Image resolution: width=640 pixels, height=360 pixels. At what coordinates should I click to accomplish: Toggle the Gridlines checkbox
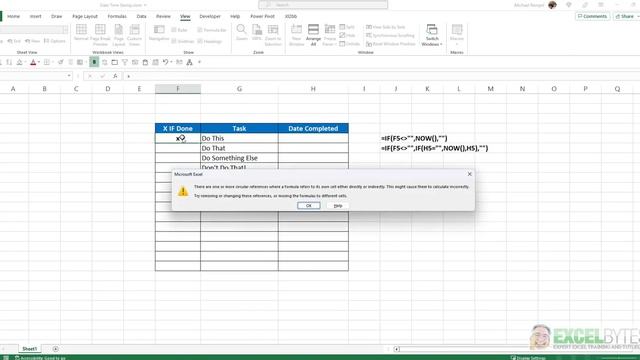tap(183, 41)
